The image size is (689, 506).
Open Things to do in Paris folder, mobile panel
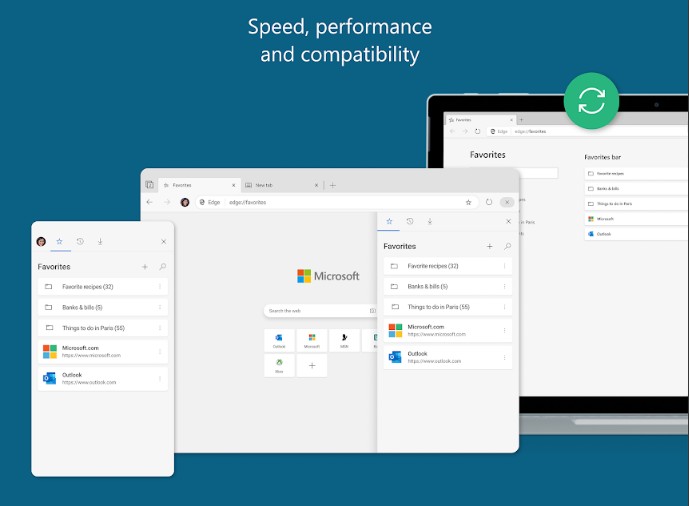(x=102, y=328)
